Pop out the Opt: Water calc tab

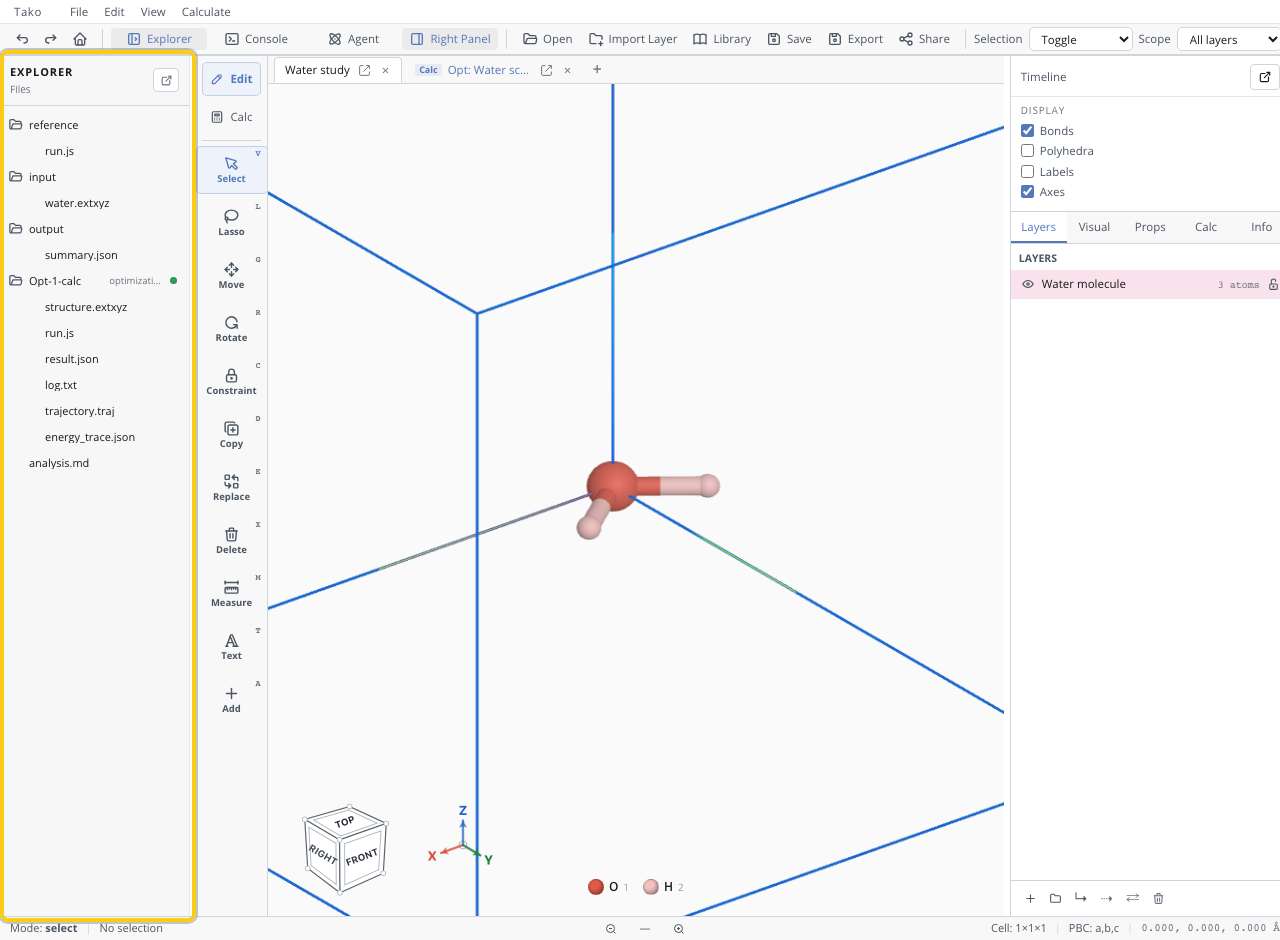[x=547, y=70]
